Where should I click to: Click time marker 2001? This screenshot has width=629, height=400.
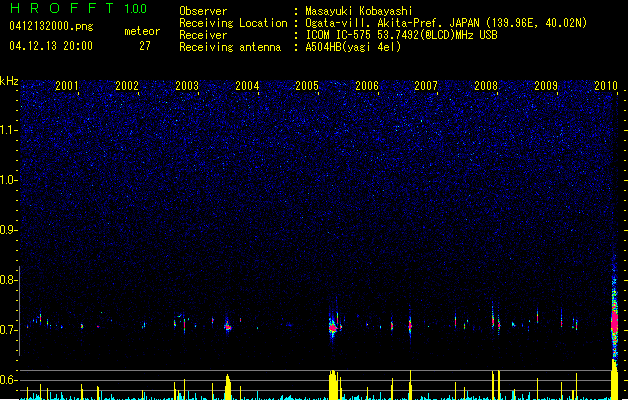pyautogui.click(x=67, y=86)
